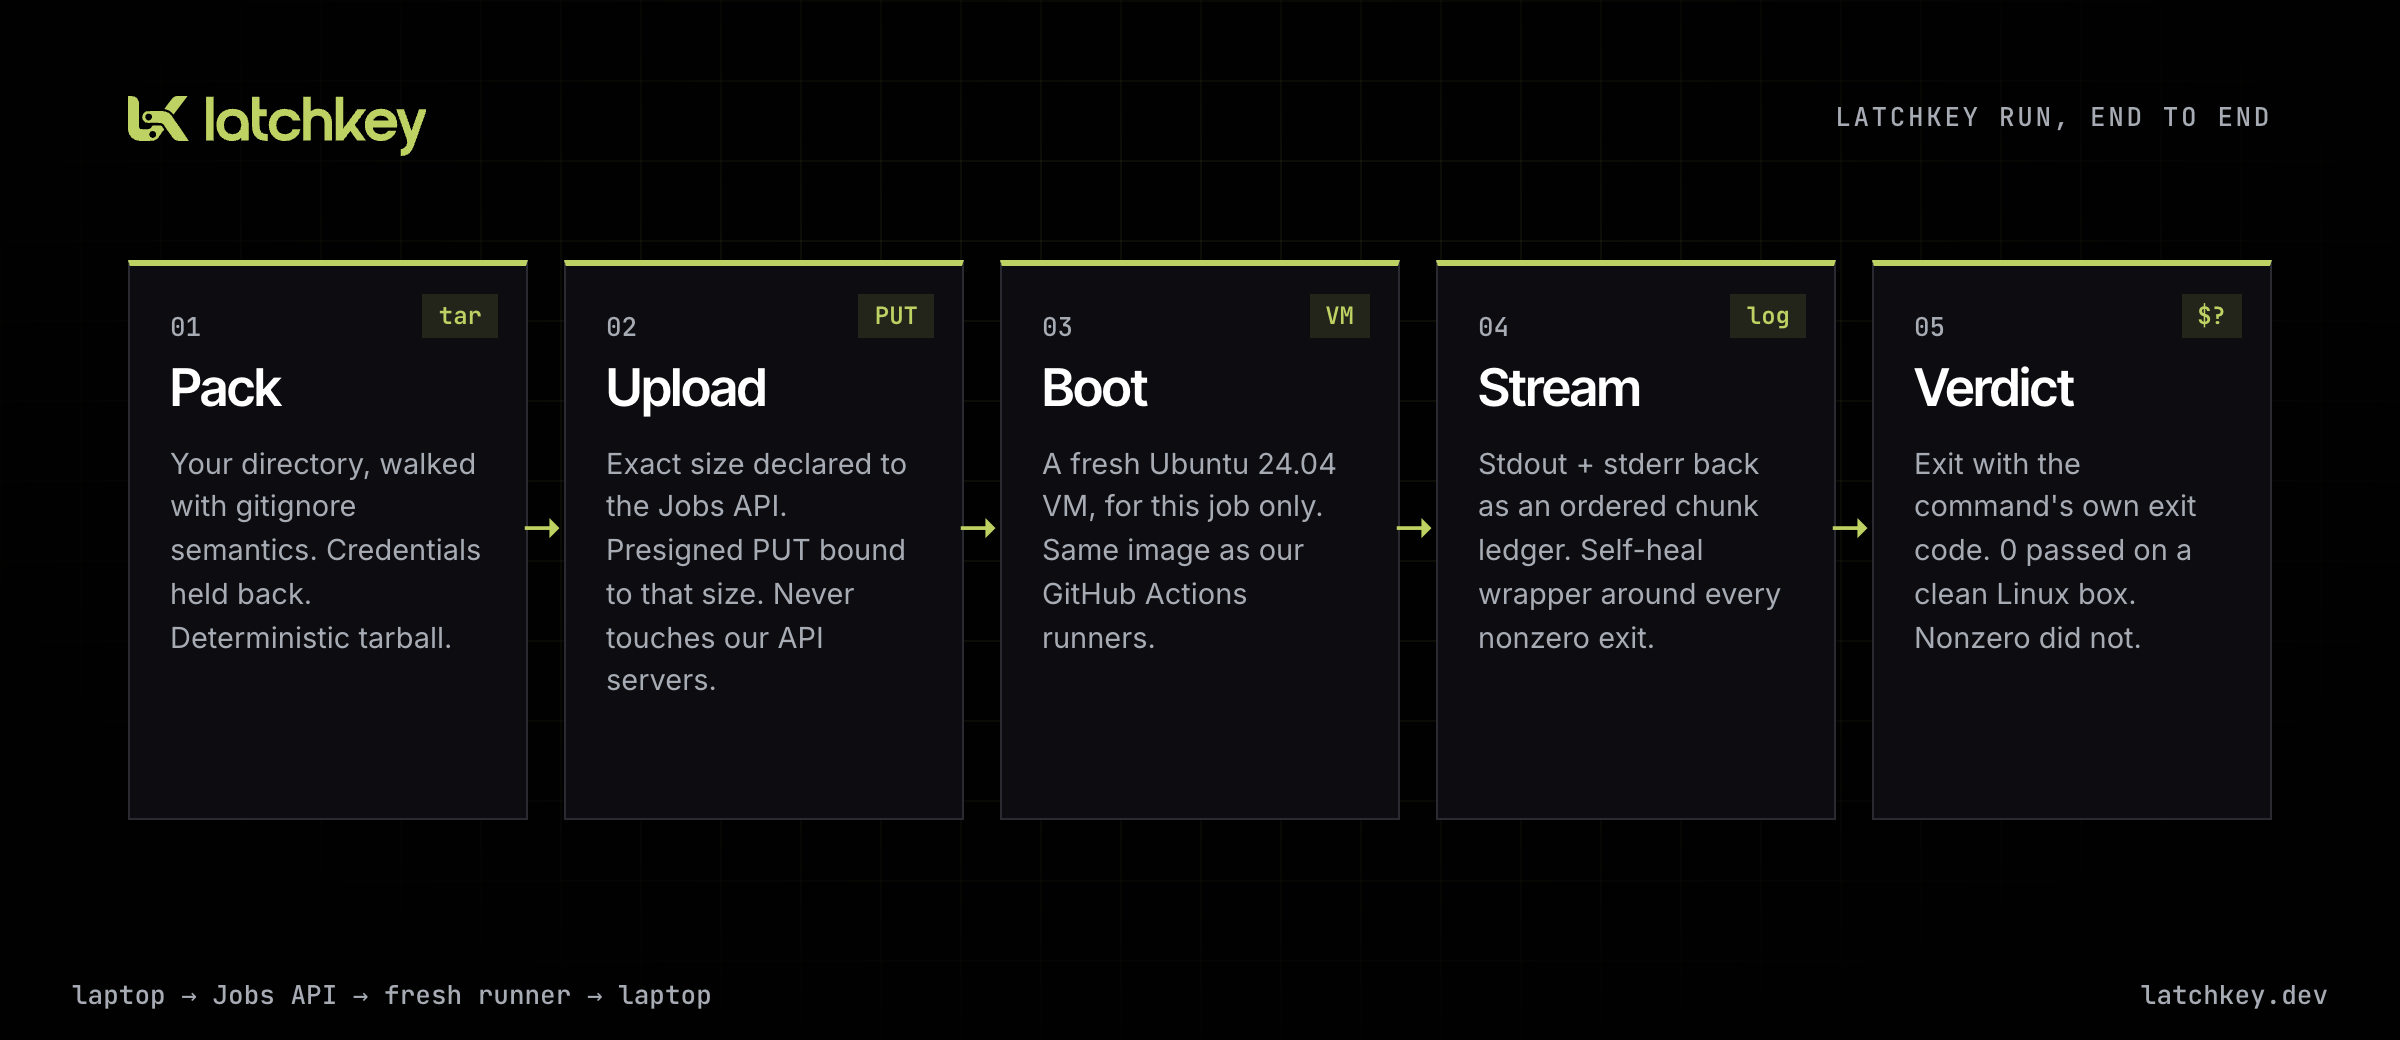Click the 'Stream' card title

[1559, 388]
